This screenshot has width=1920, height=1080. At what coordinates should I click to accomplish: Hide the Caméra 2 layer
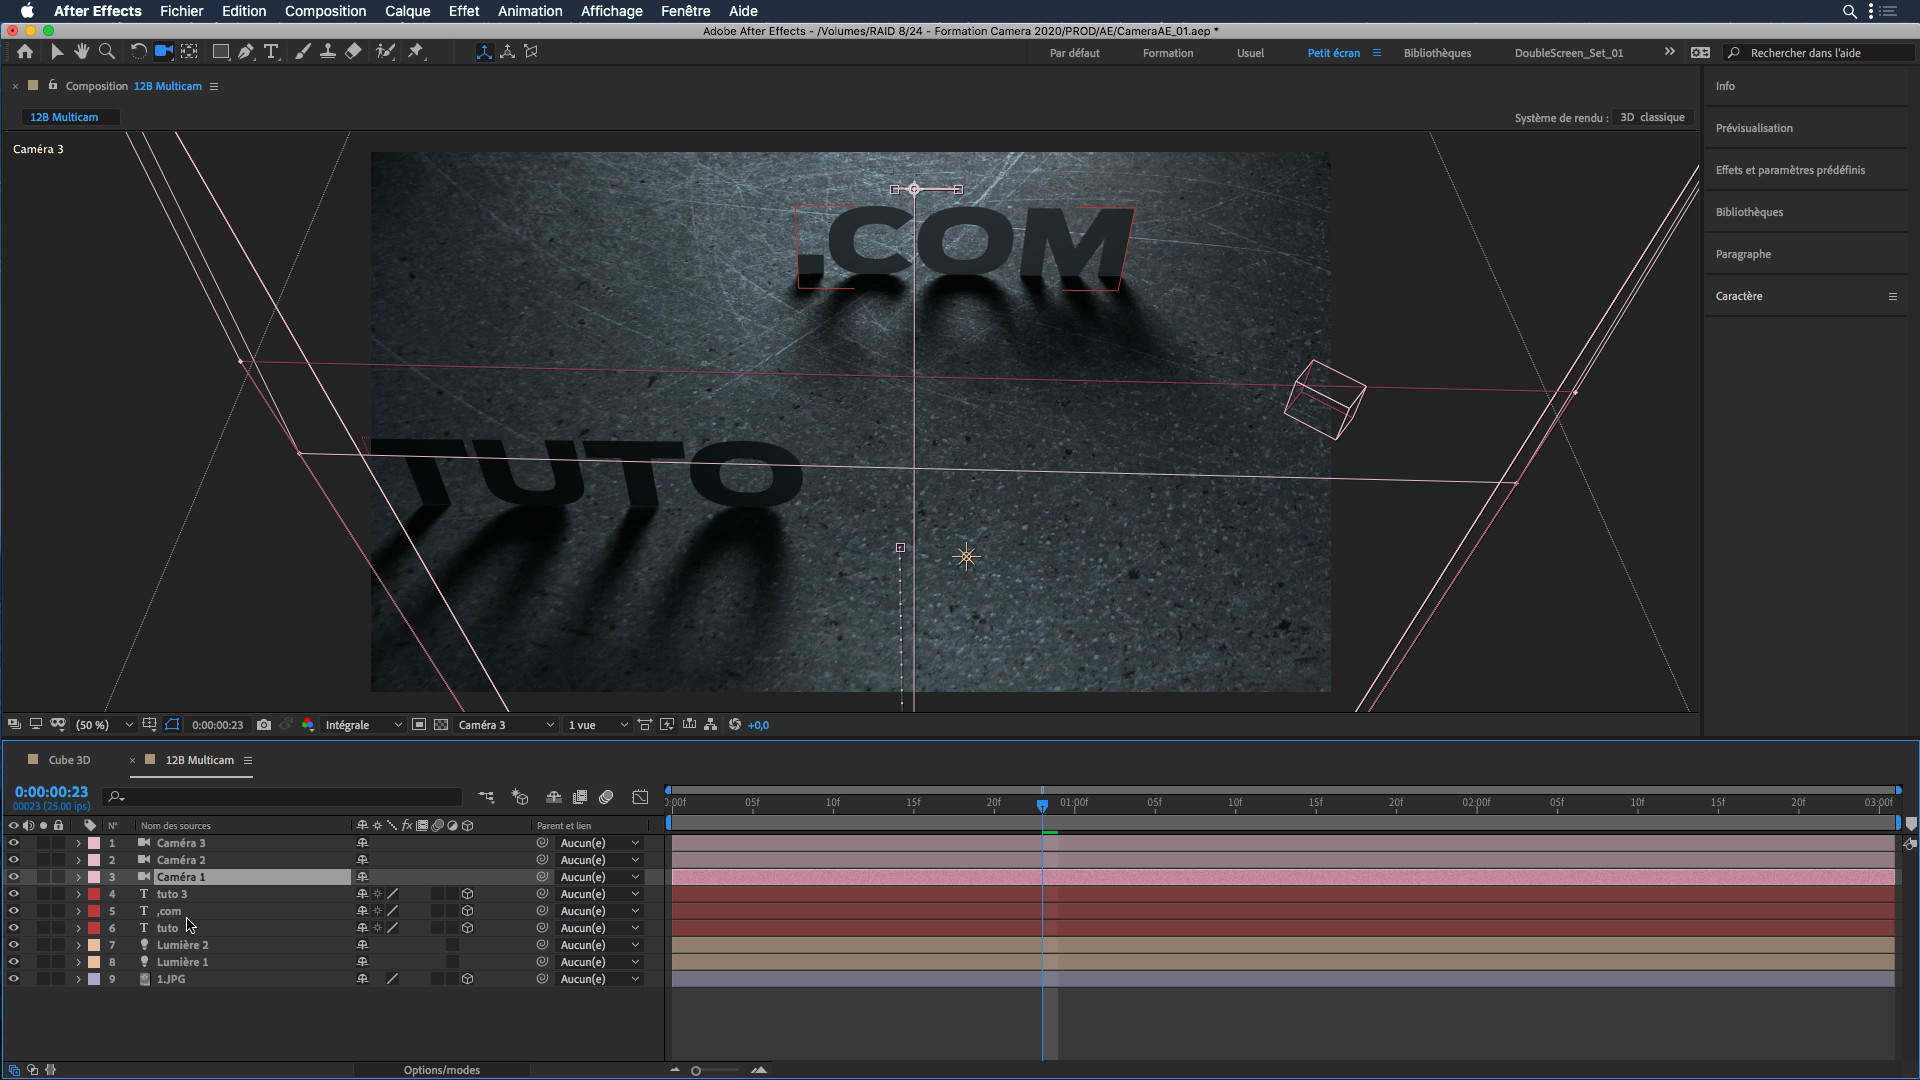(13, 860)
